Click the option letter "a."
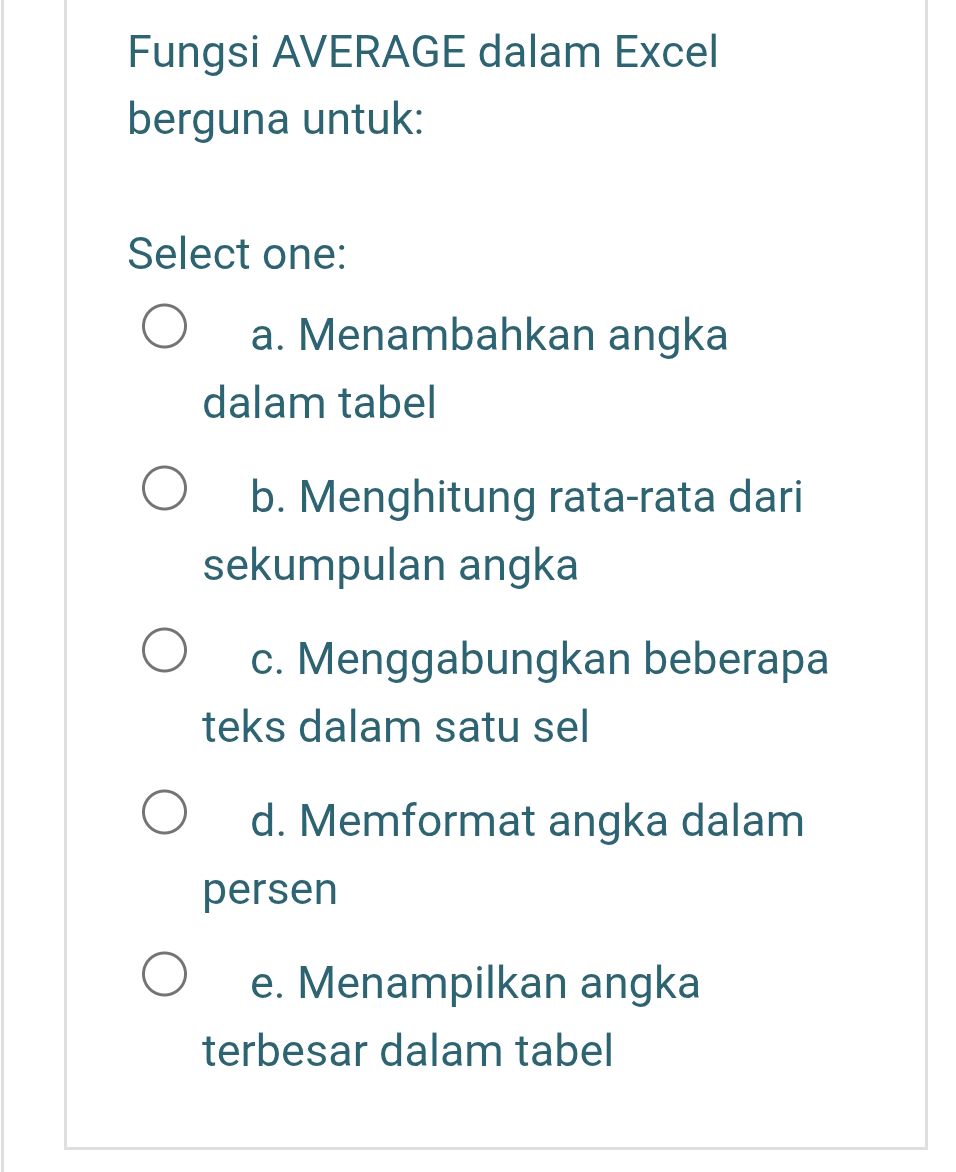 click(270, 335)
